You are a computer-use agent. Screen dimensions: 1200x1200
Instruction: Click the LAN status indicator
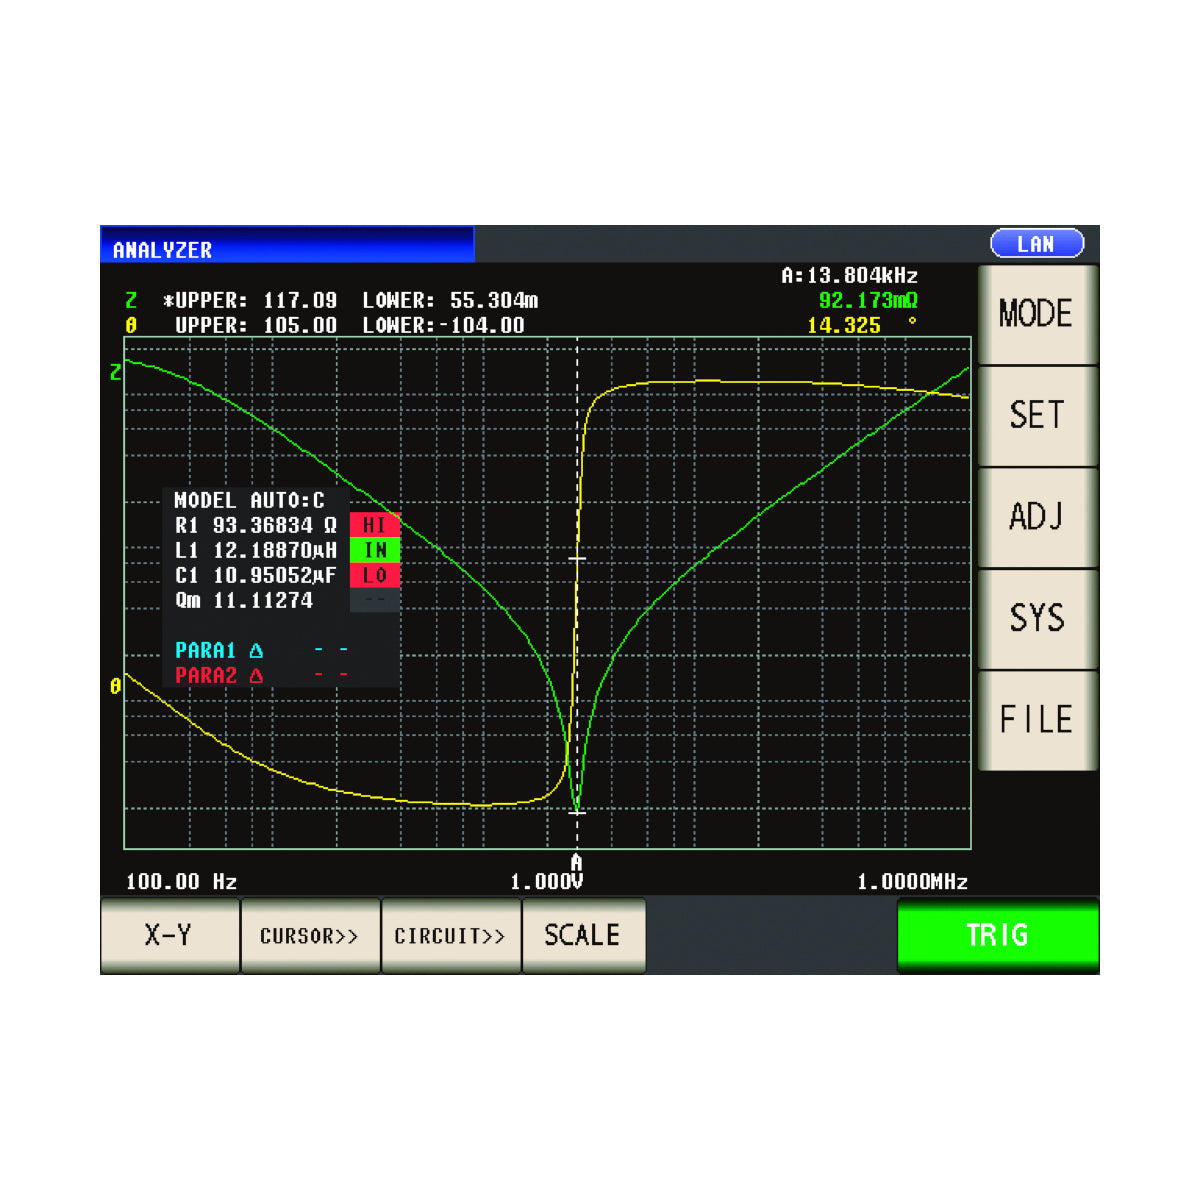1036,244
